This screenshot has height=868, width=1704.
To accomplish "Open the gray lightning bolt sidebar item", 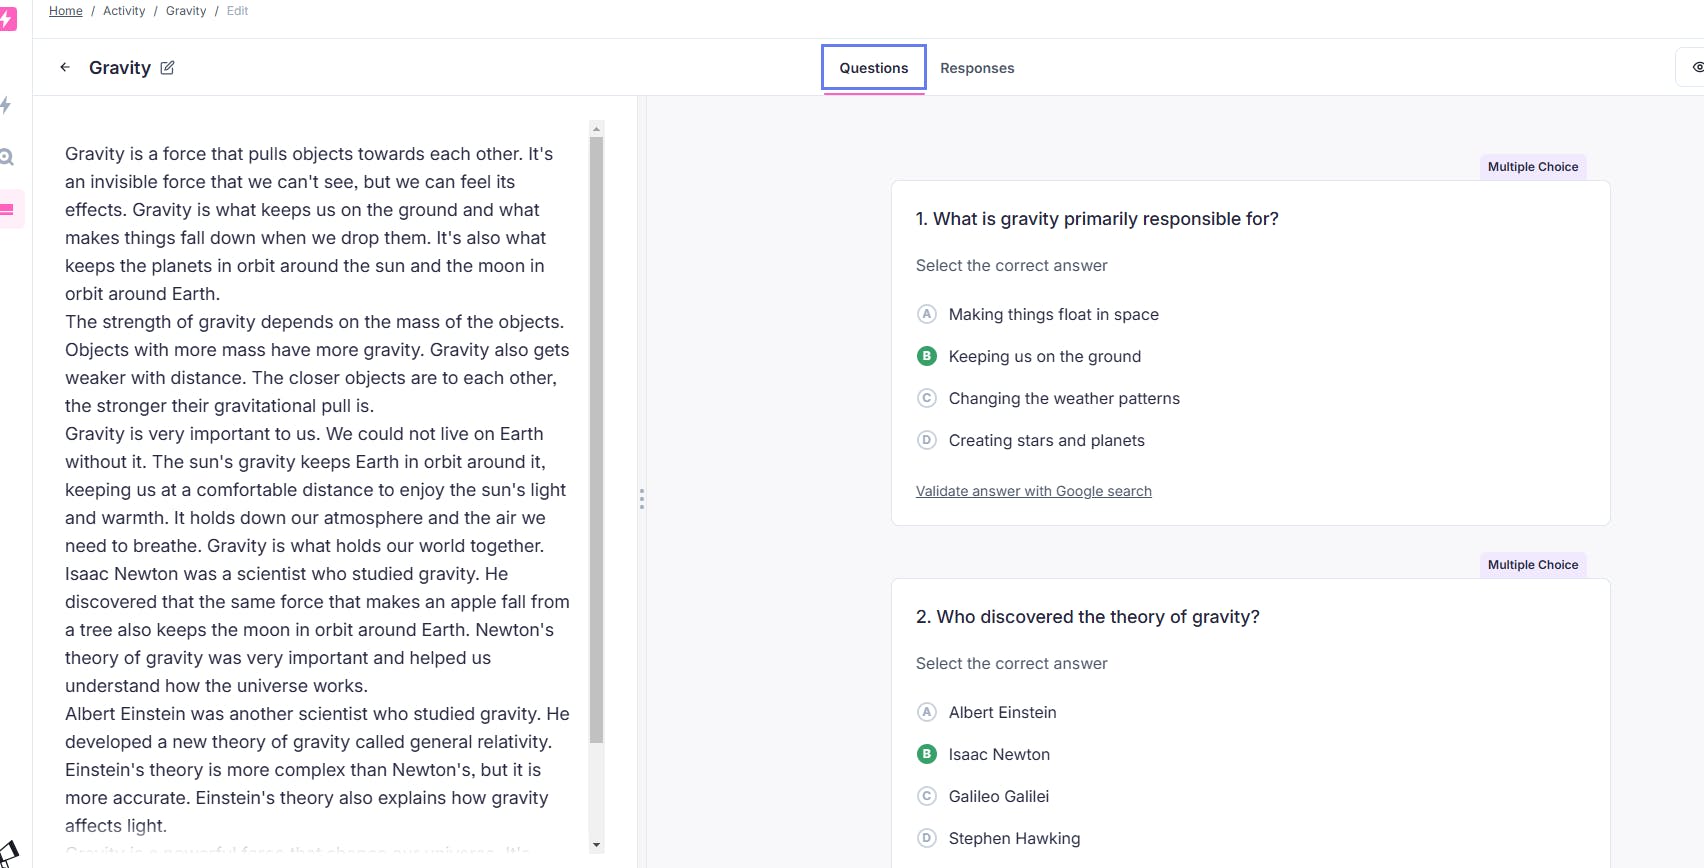I will pos(6,105).
